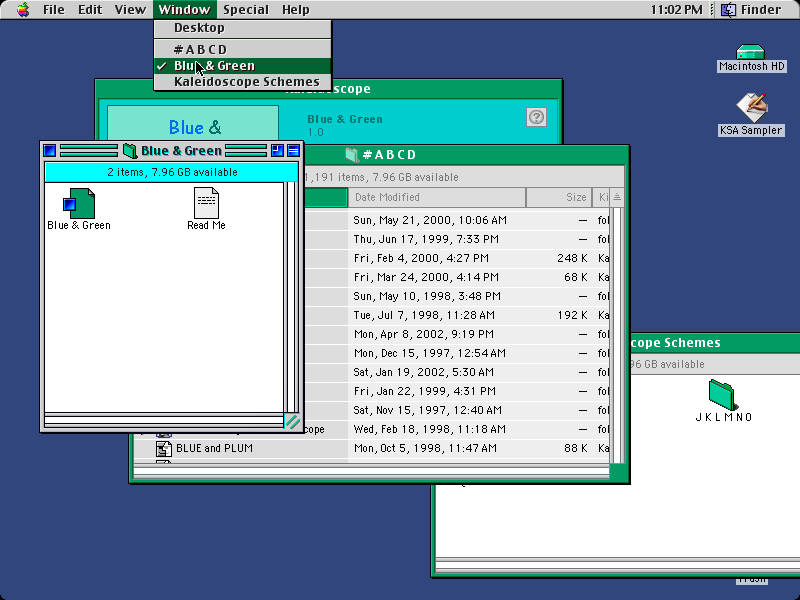Open the Special menu
This screenshot has width=800, height=600.
point(246,10)
